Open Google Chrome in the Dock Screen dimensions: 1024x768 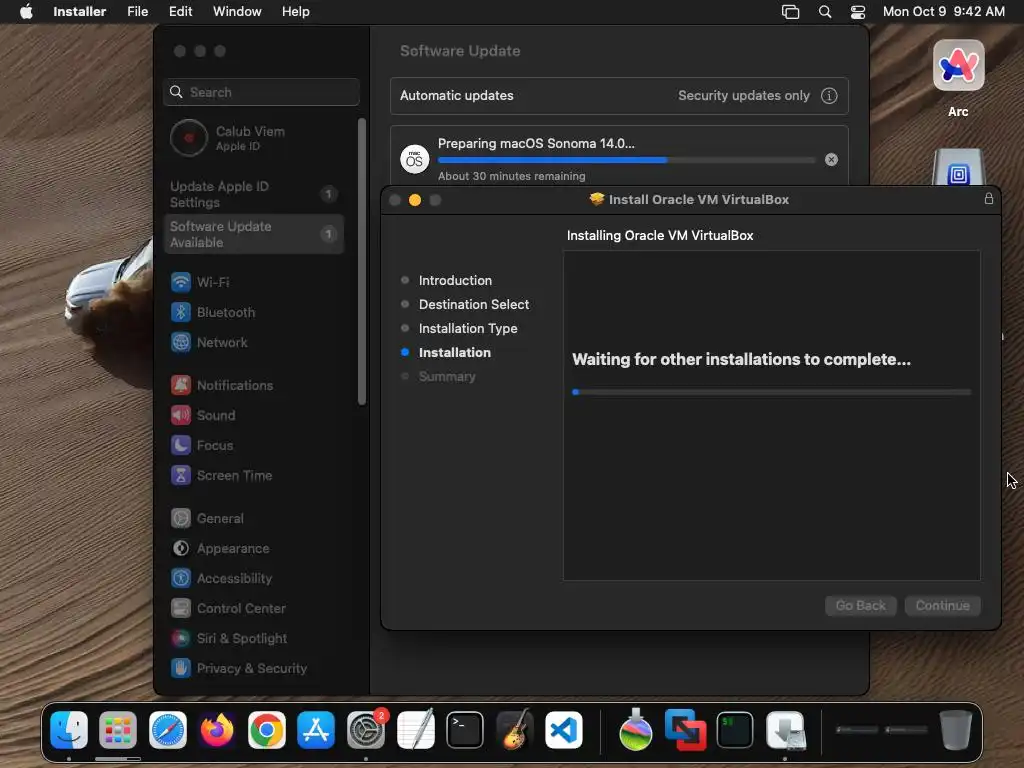click(x=266, y=729)
